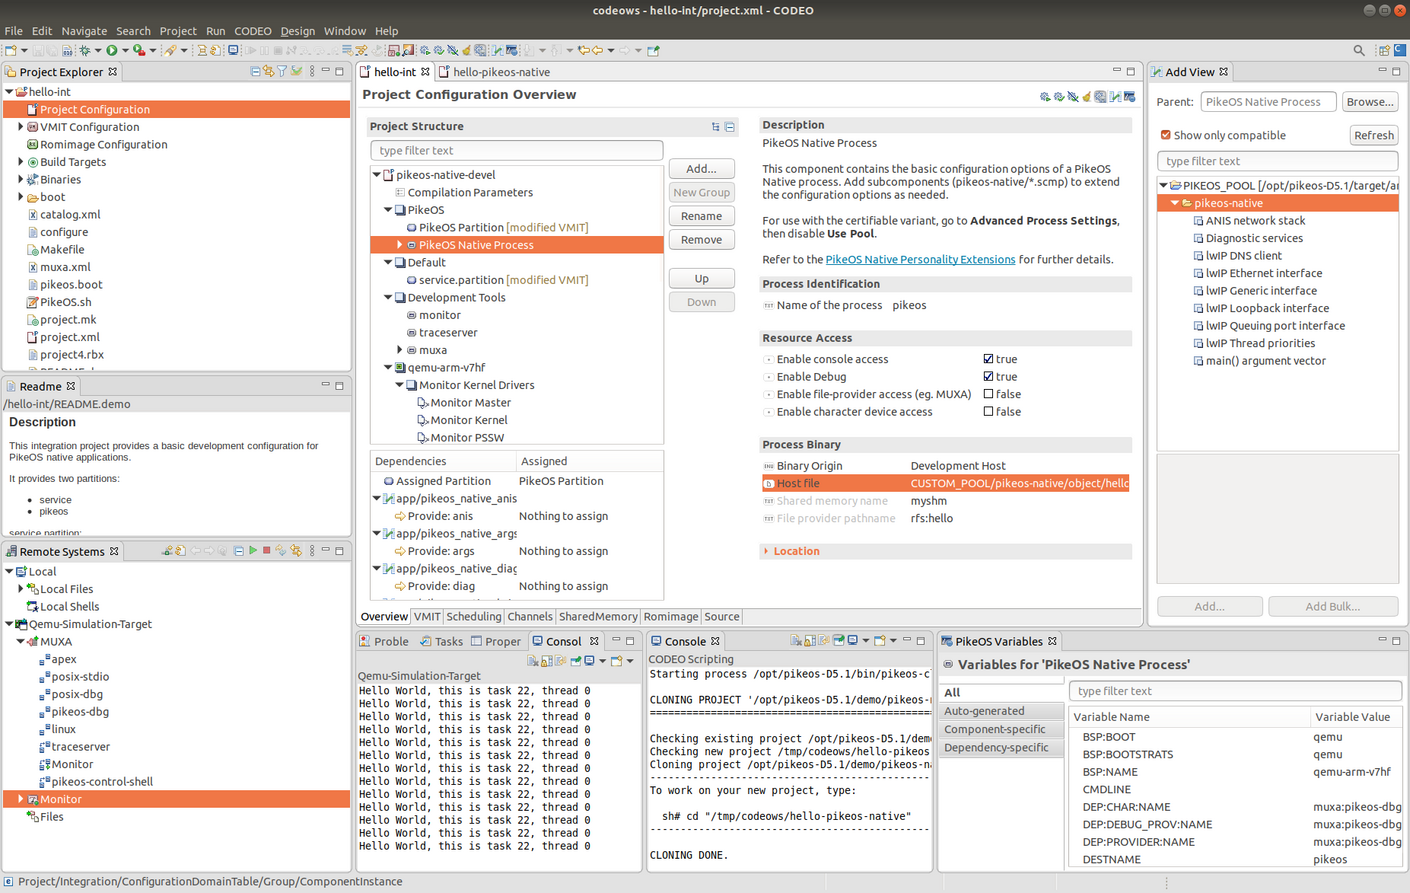1410x893 pixels.
Task: Select the Run icon in the toolbar
Action: [x=113, y=49]
